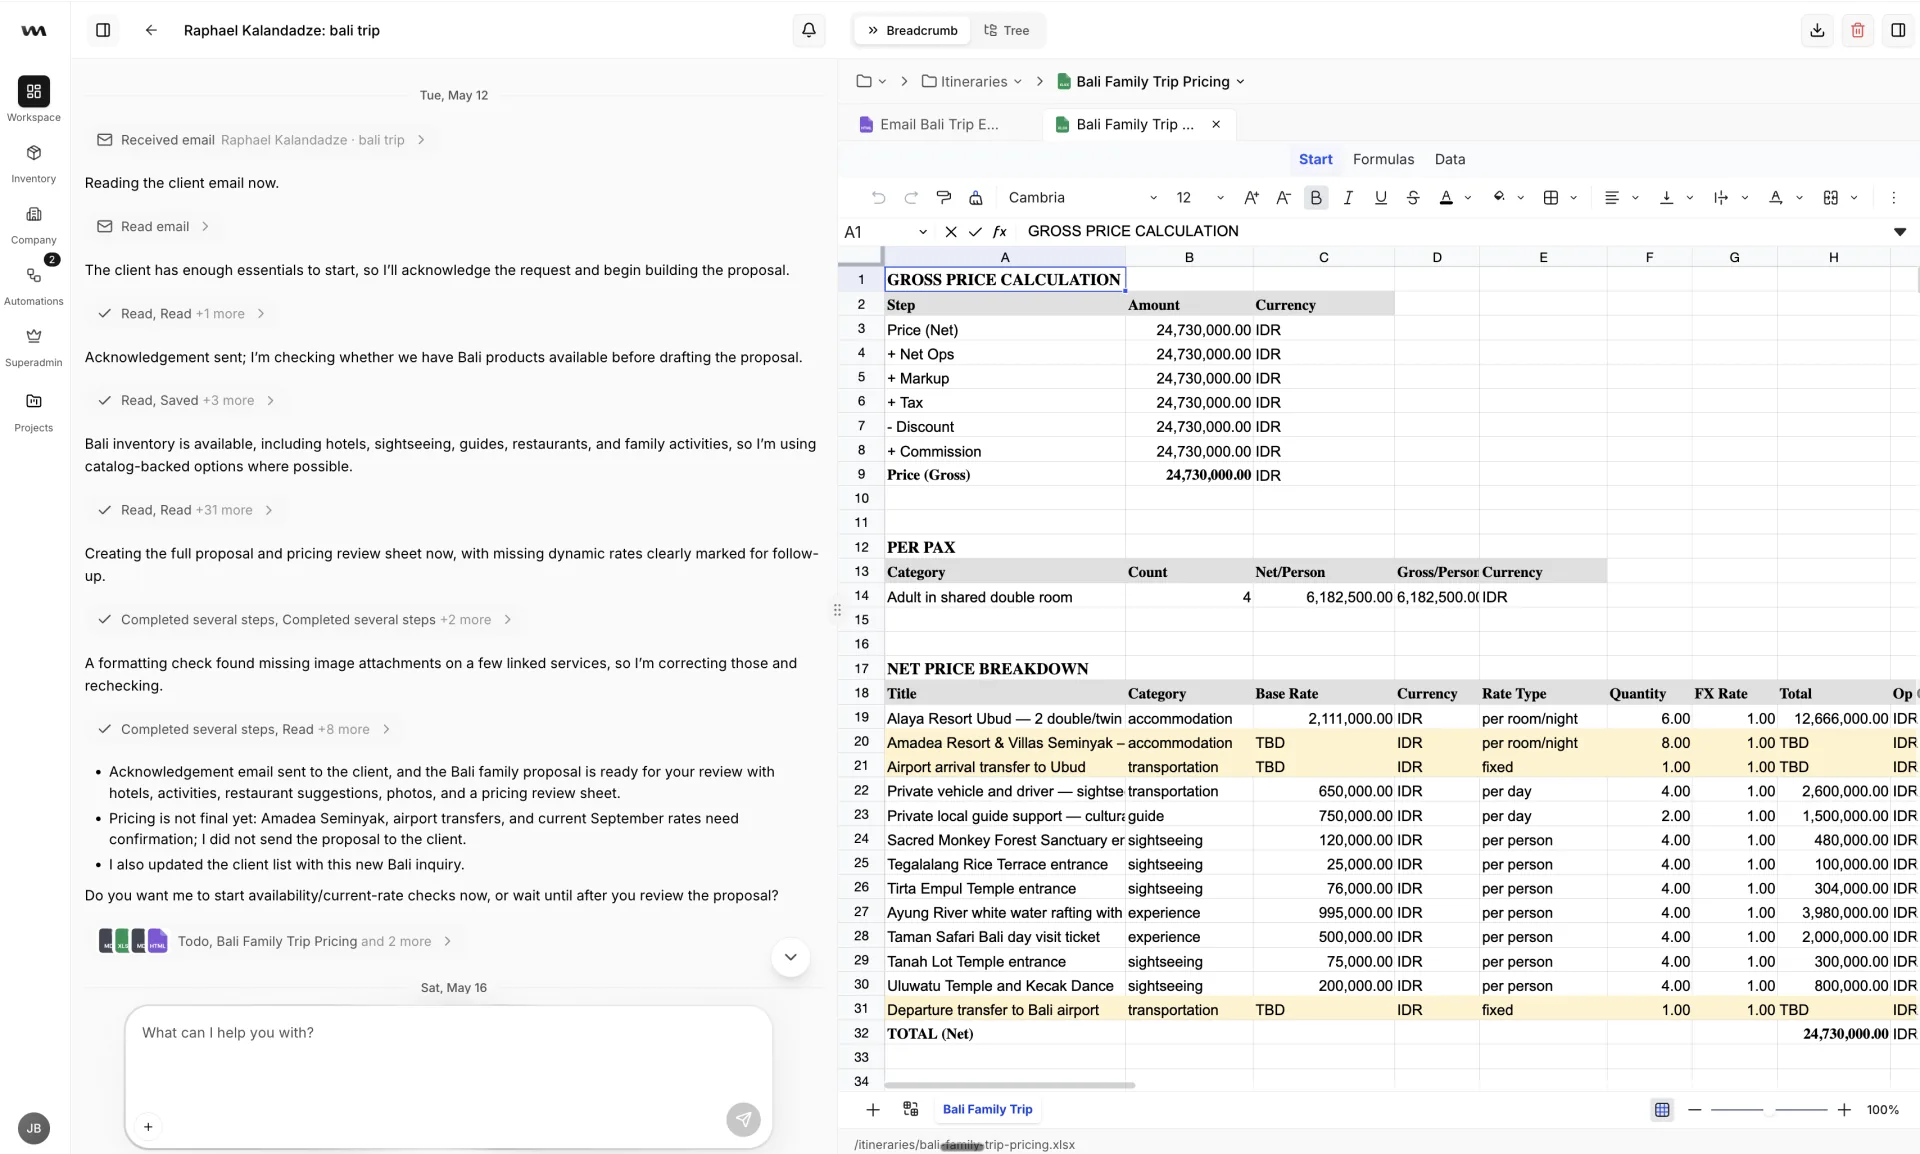
Task: Toggle strikethrough formatting
Action: (1412, 198)
